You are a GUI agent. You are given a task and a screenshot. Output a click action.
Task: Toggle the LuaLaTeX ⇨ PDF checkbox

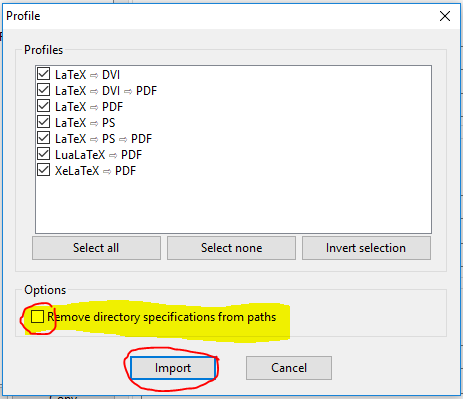(44, 154)
